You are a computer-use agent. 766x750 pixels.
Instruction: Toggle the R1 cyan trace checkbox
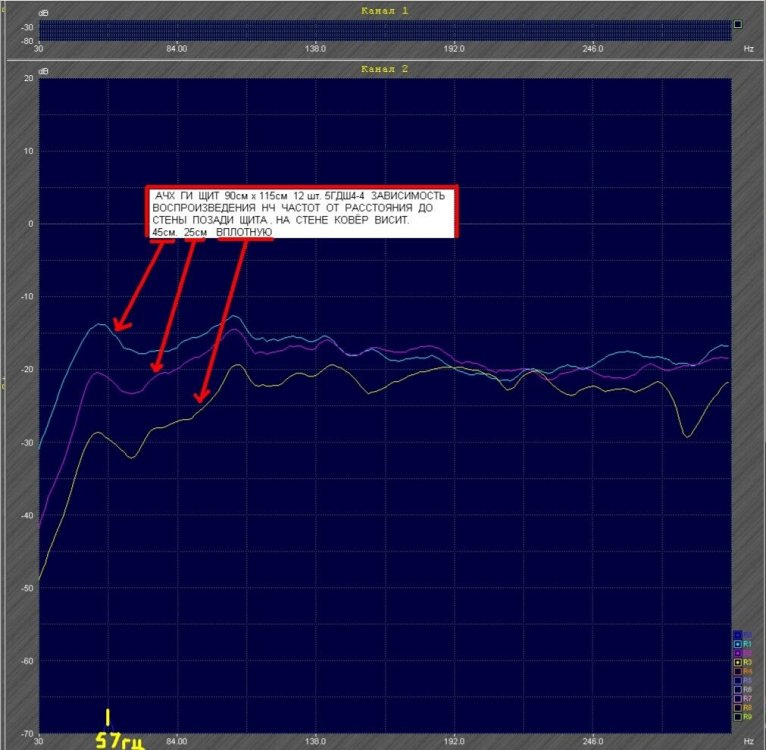738,644
